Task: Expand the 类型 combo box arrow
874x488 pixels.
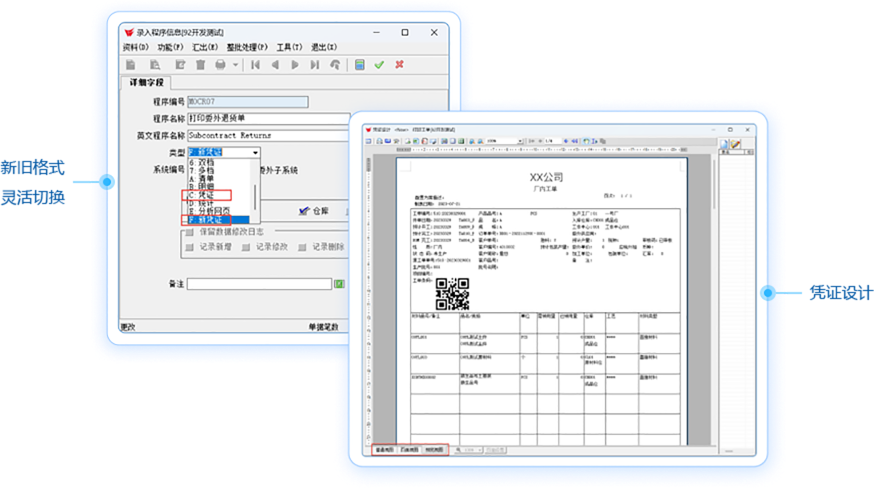Action: click(x=256, y=152)
